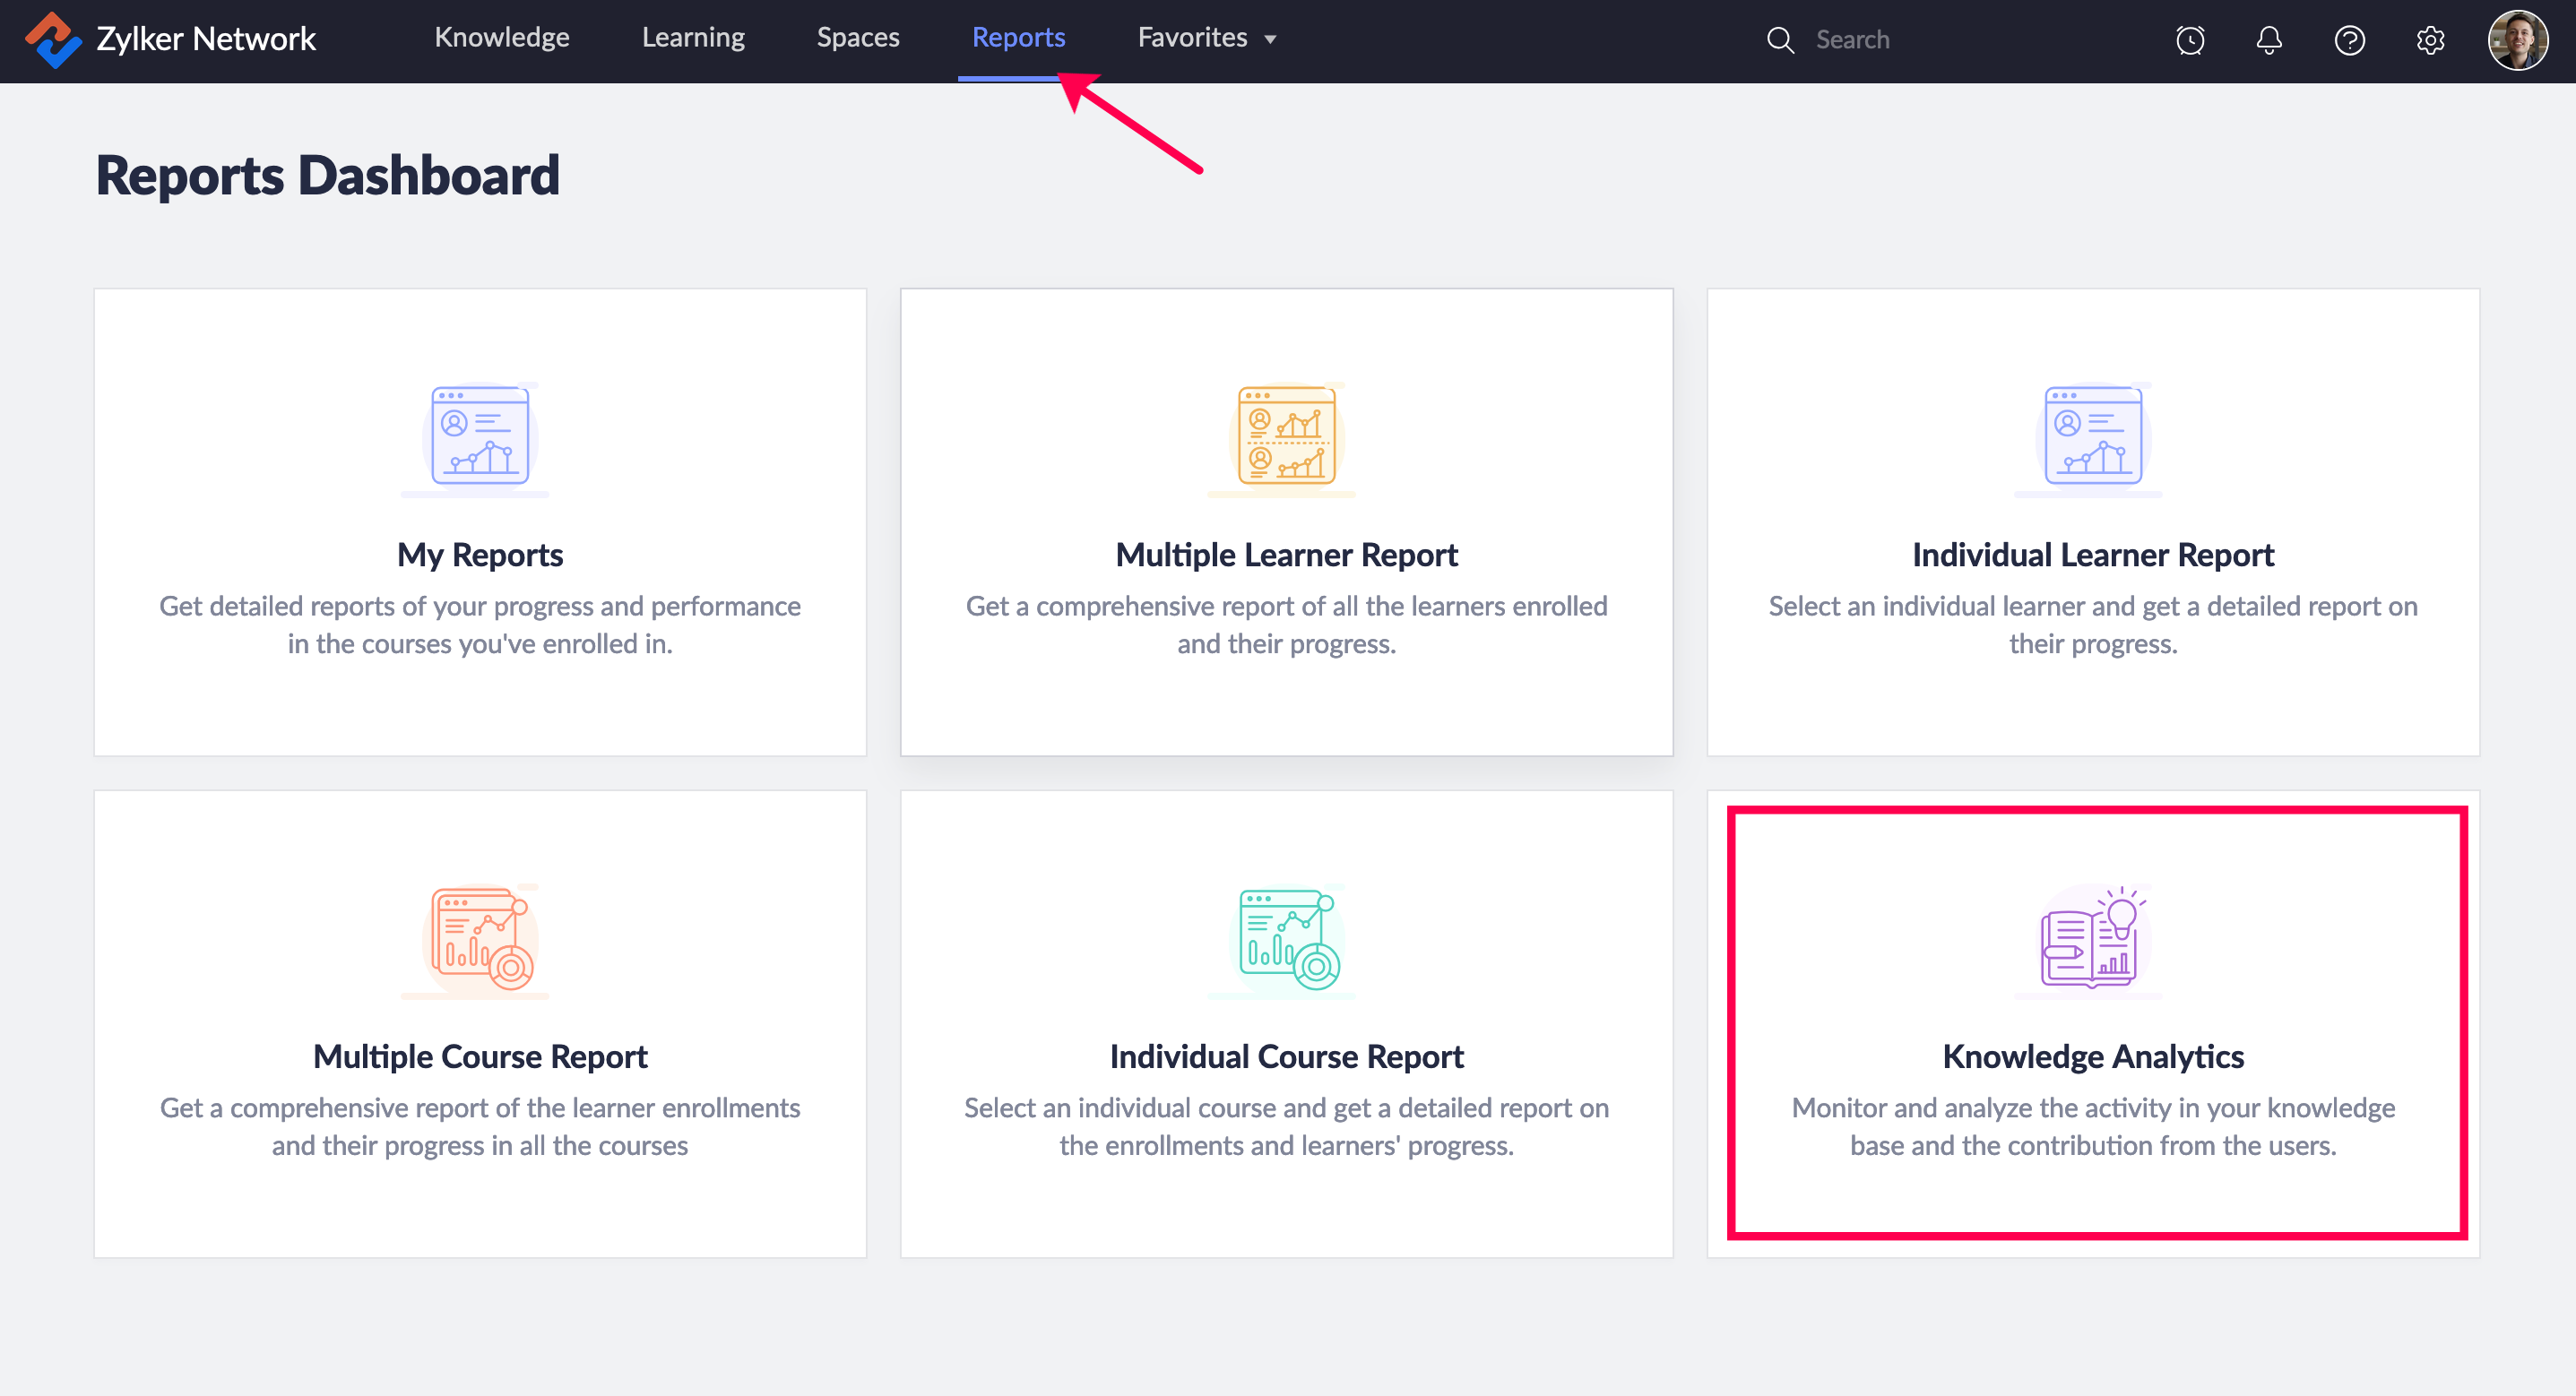Click the search magnifier icon
Screen dimensions: 2576x1396
coord(1780,40)
